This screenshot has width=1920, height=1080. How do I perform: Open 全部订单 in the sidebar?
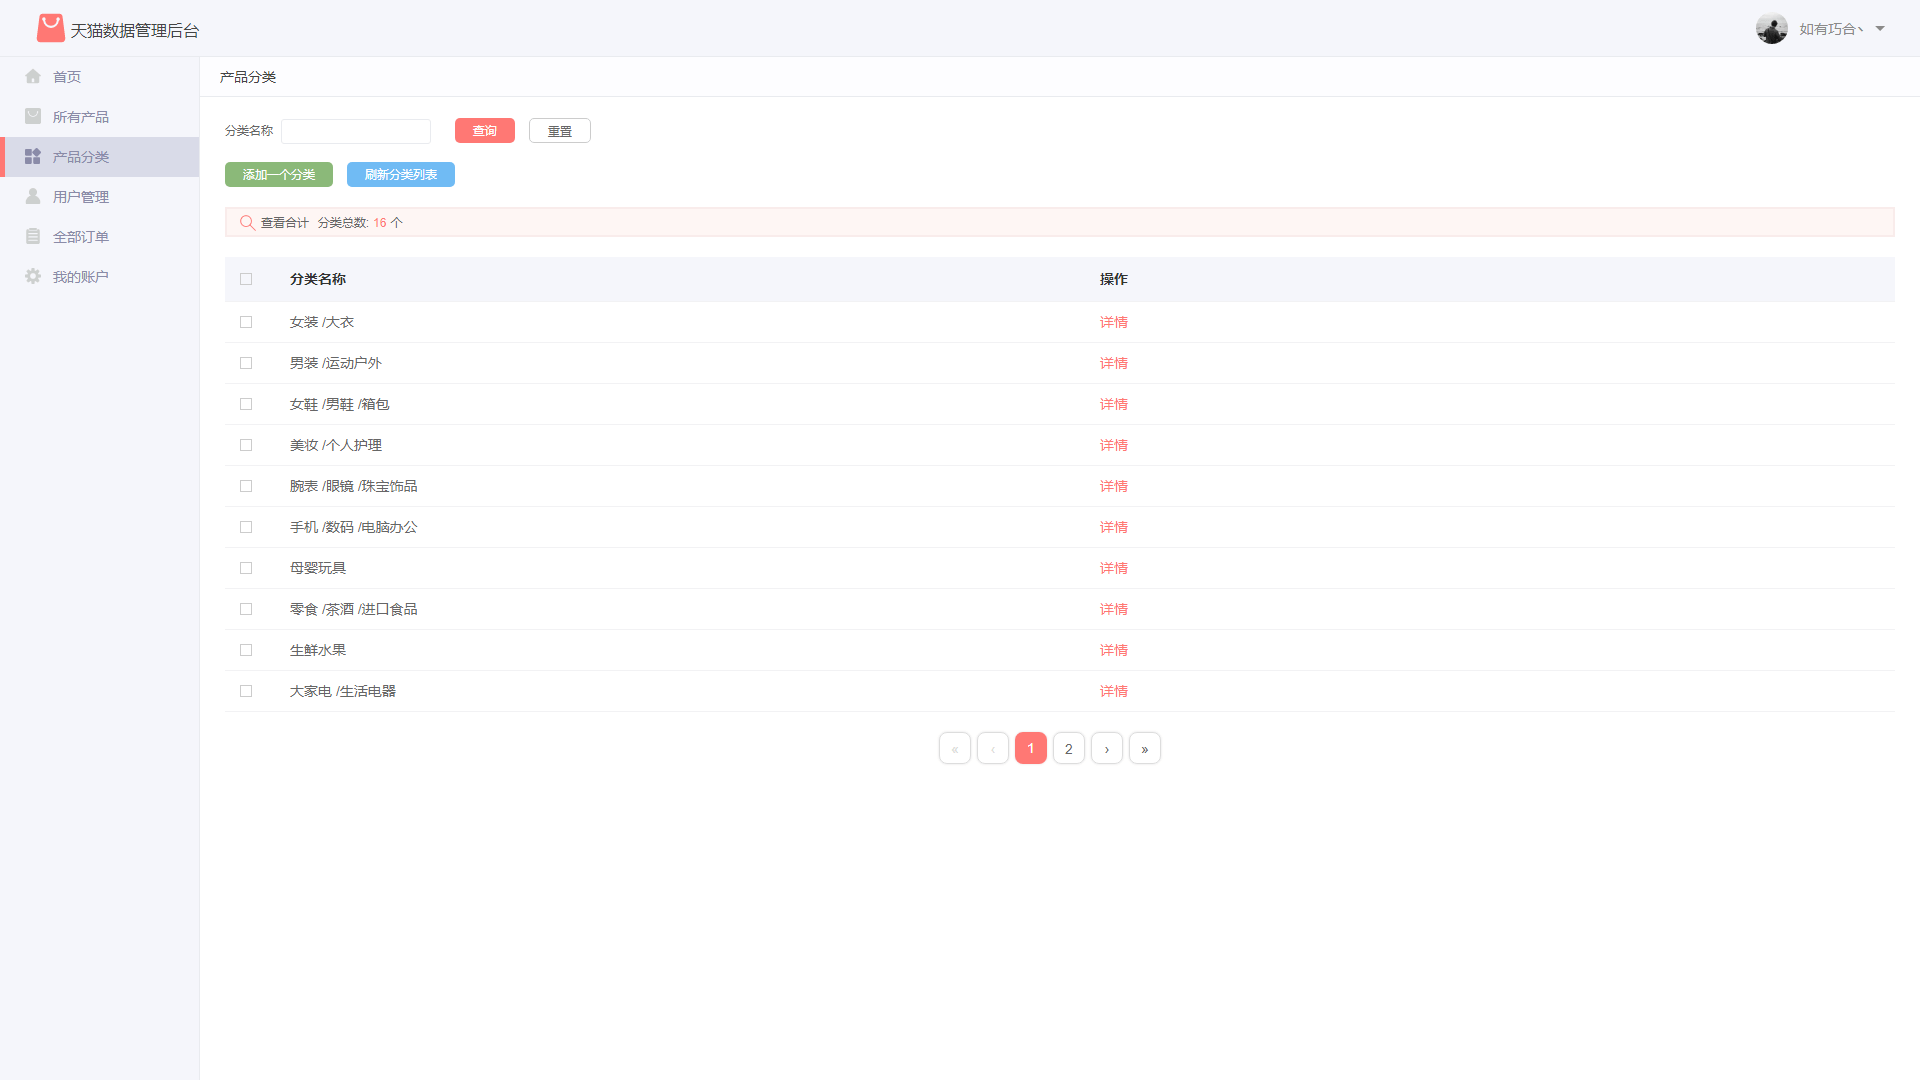coord(100,237)
